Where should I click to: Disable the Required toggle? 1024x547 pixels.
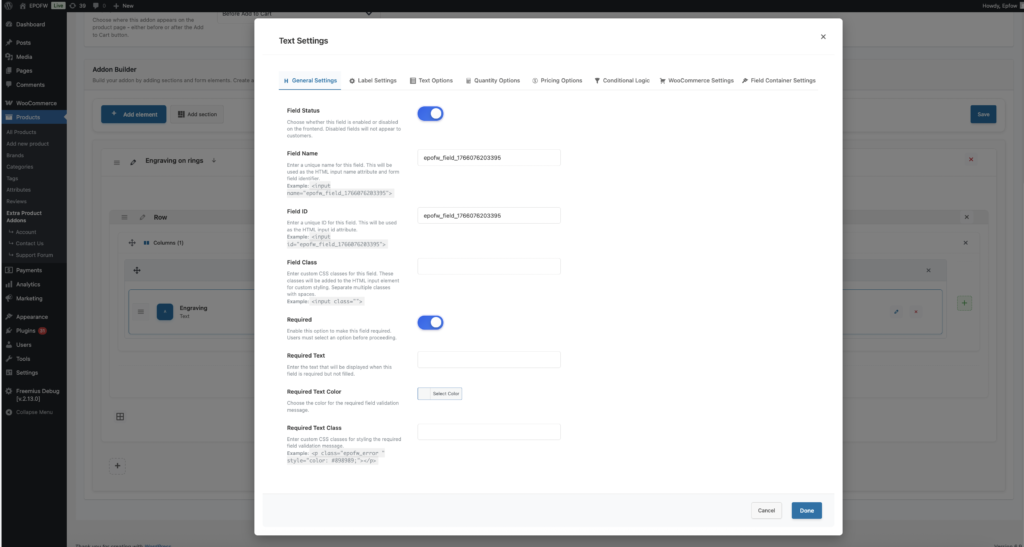point(430,322)
